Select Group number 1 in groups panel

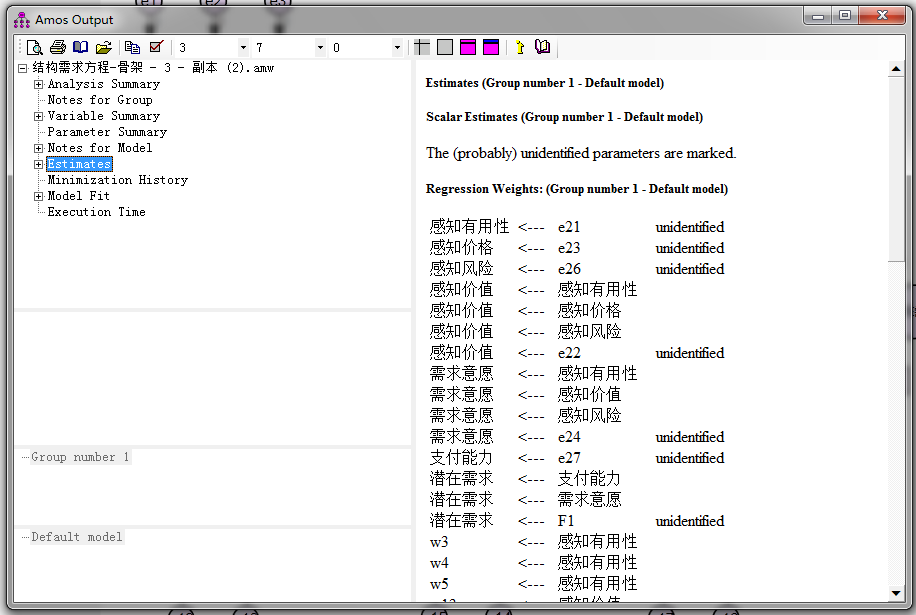(x=80, y=457)
